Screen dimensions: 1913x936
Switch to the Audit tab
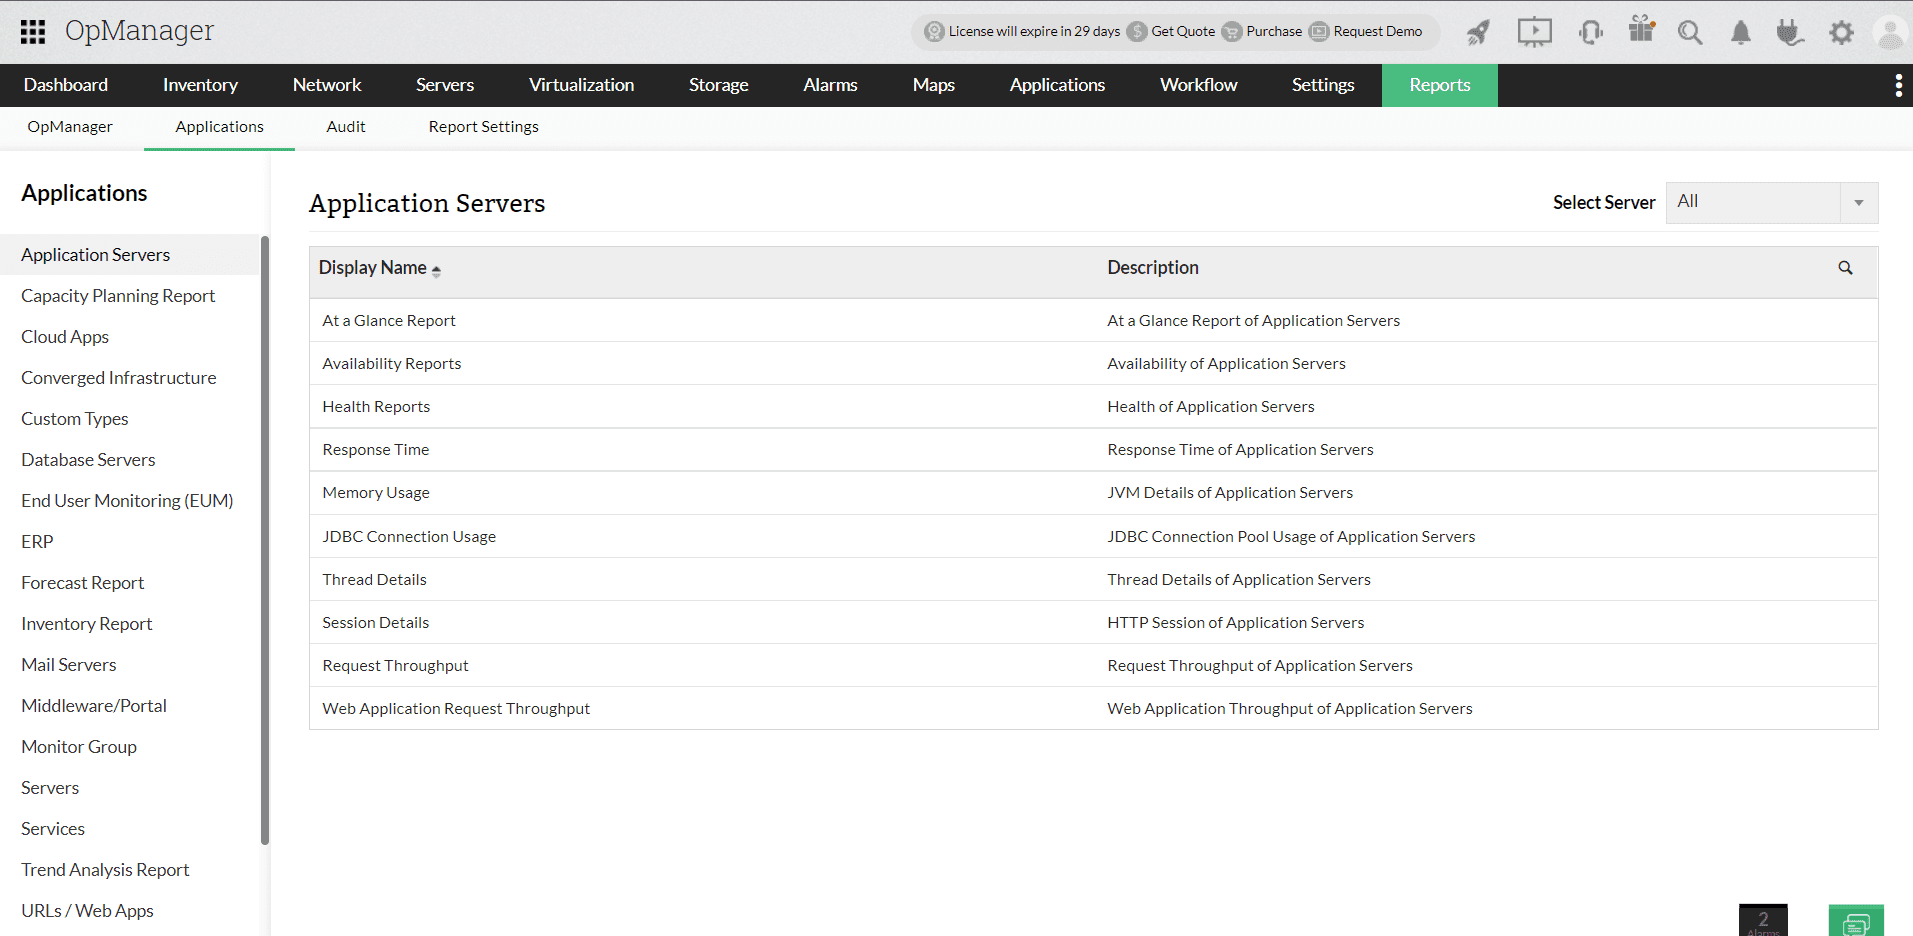(346, 126)
